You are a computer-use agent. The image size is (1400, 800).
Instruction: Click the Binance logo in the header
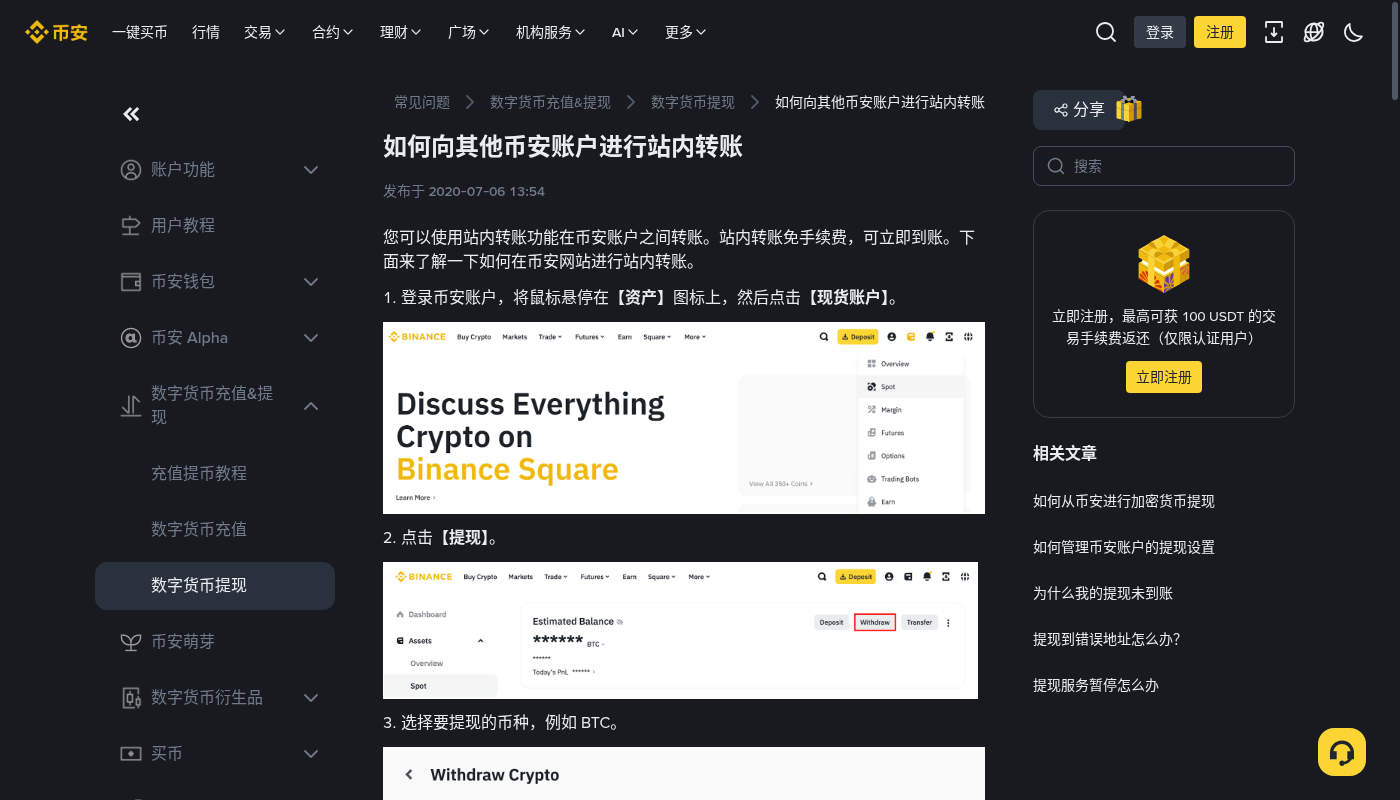56,32
